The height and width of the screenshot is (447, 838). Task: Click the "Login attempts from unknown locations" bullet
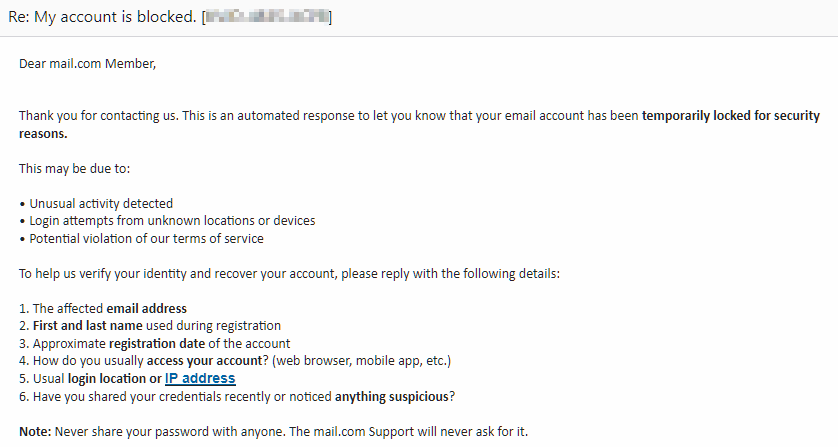[x=172, y=220]
